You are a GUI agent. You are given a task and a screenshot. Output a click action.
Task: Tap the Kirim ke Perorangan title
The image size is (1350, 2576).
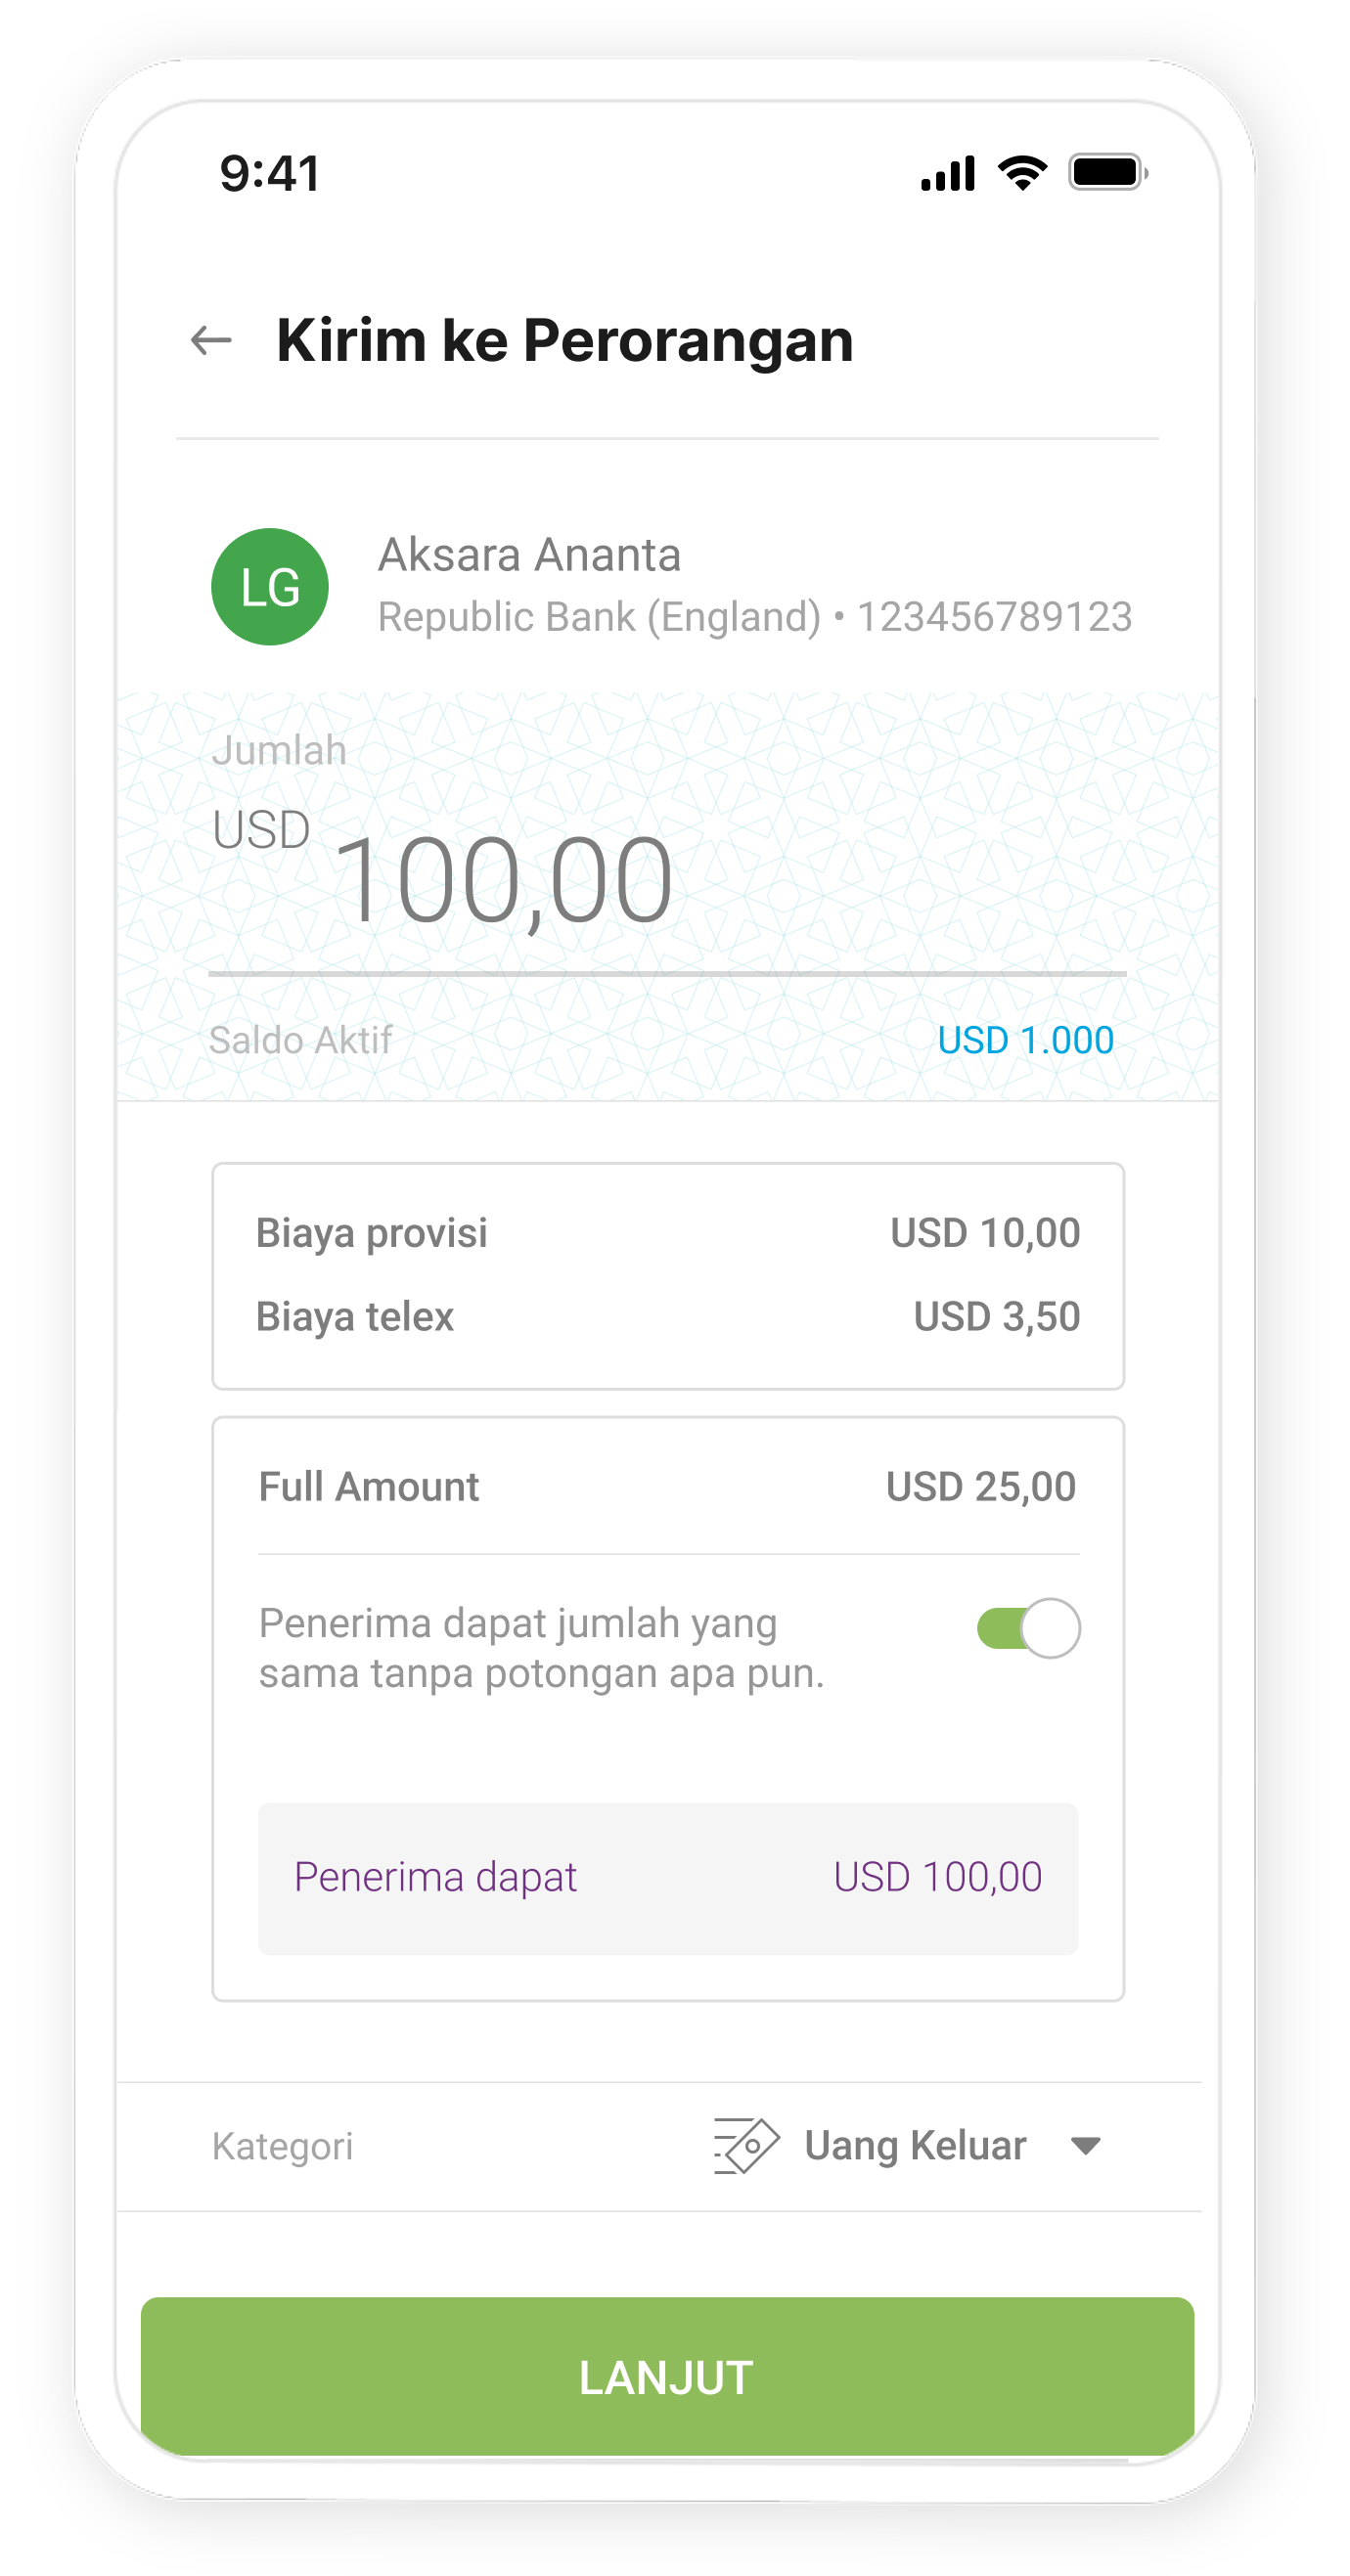point(564,341)
